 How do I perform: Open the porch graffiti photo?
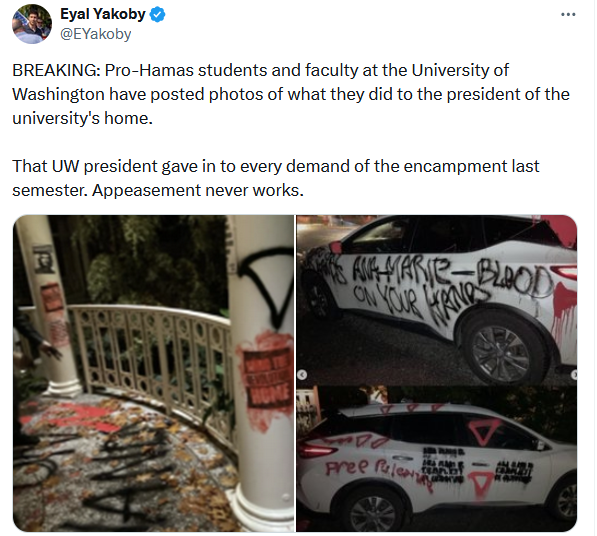coord(153,373)
